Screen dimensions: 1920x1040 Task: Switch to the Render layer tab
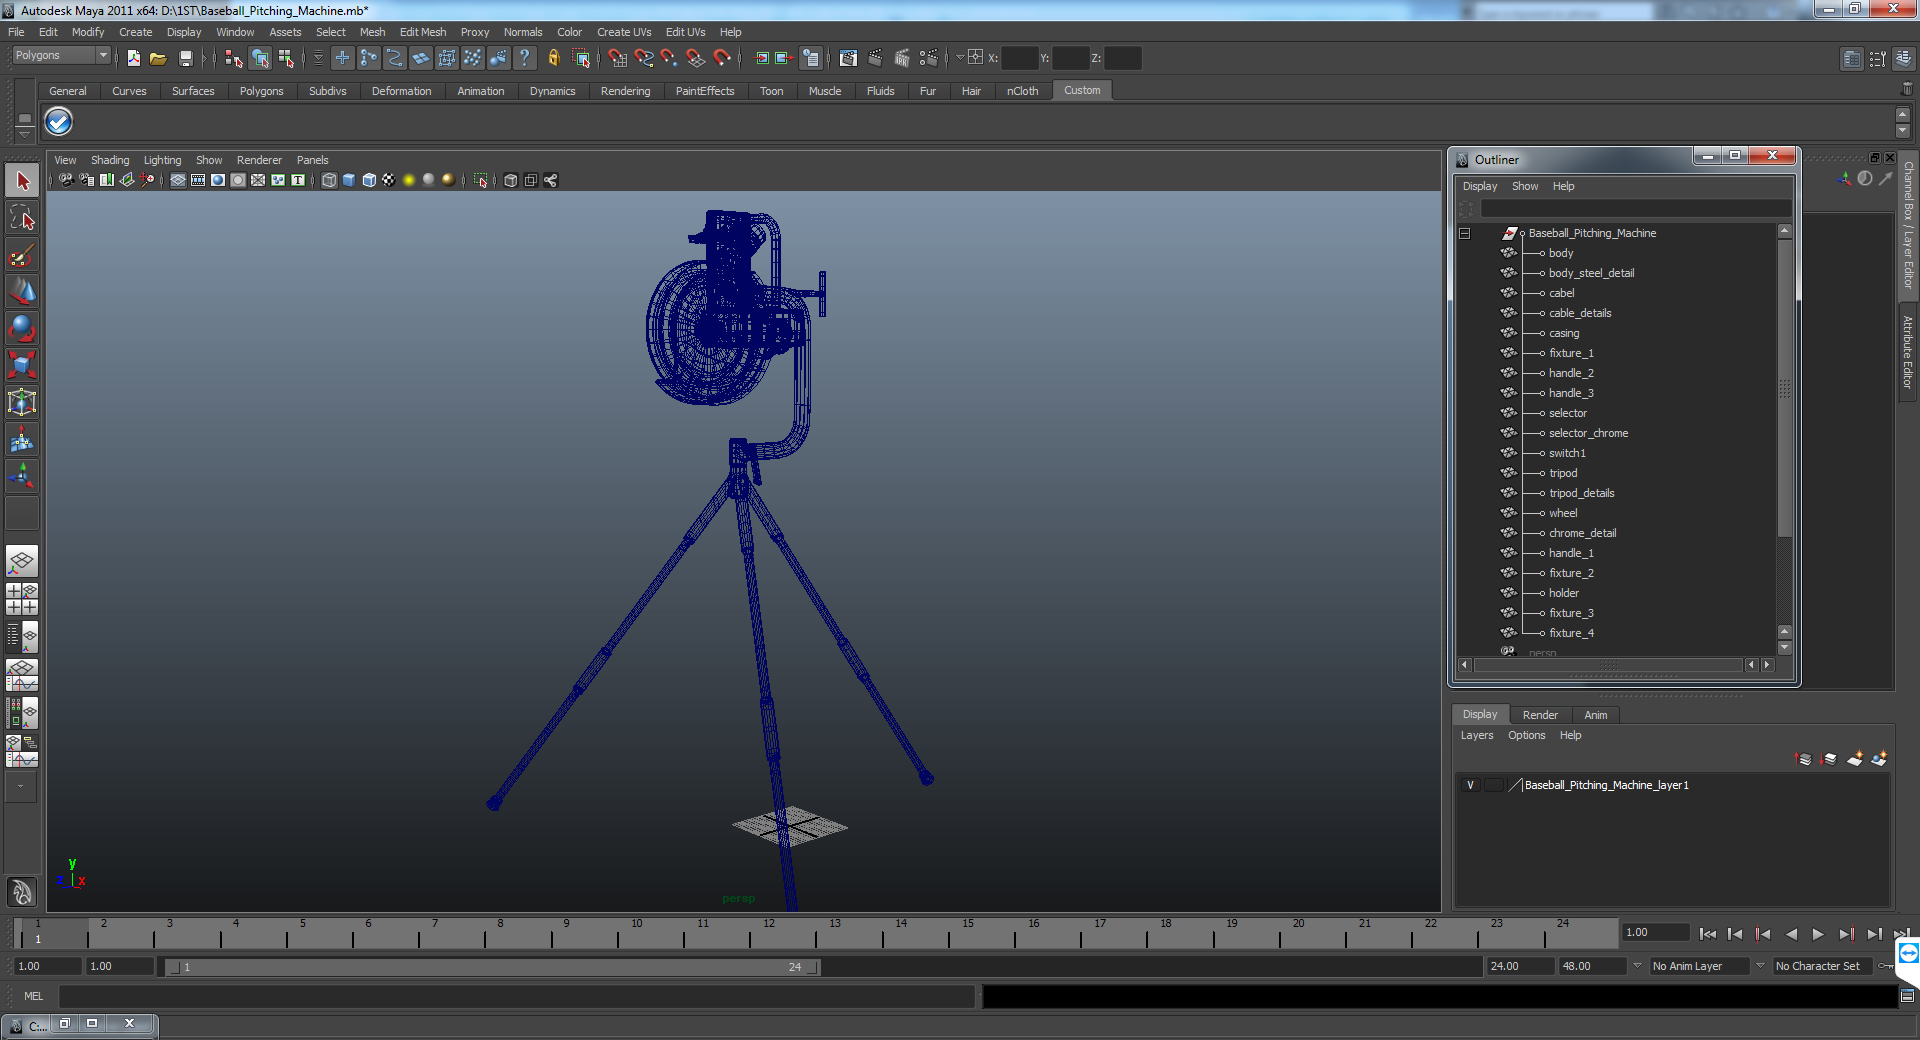1540,715
